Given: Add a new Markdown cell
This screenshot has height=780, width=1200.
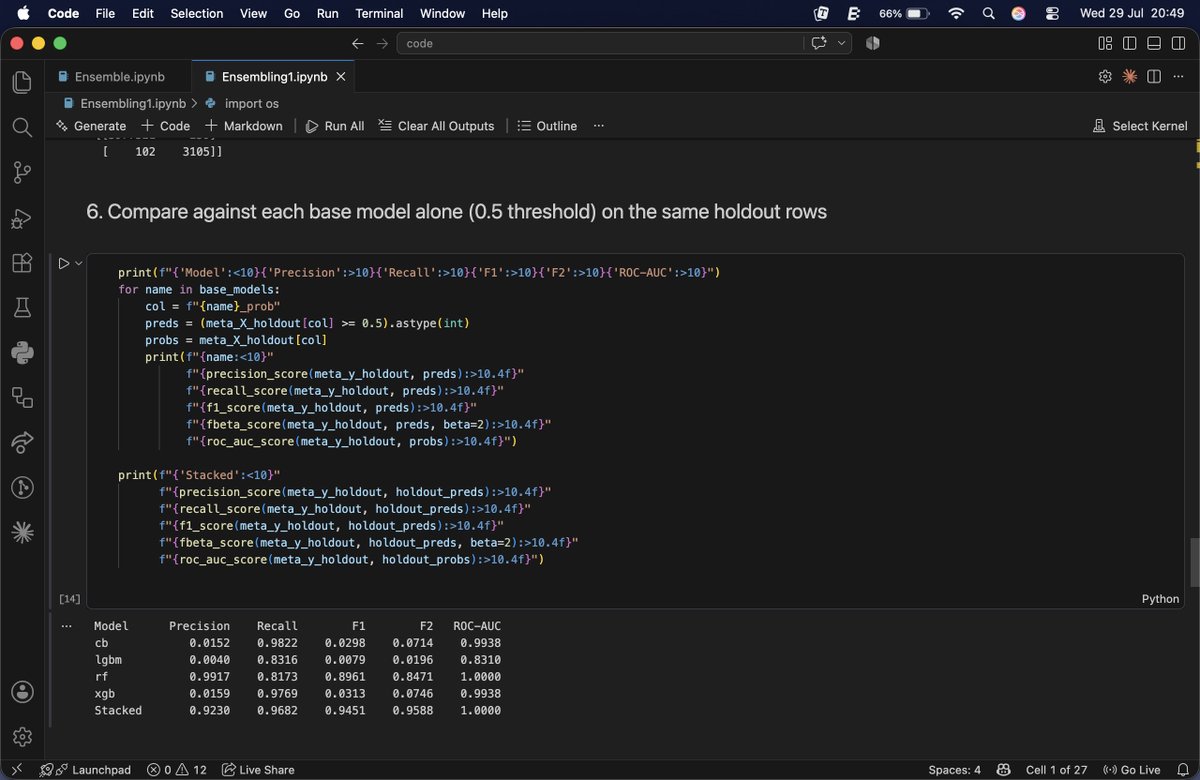Looking at the screenshot, I should coord(244,126).
